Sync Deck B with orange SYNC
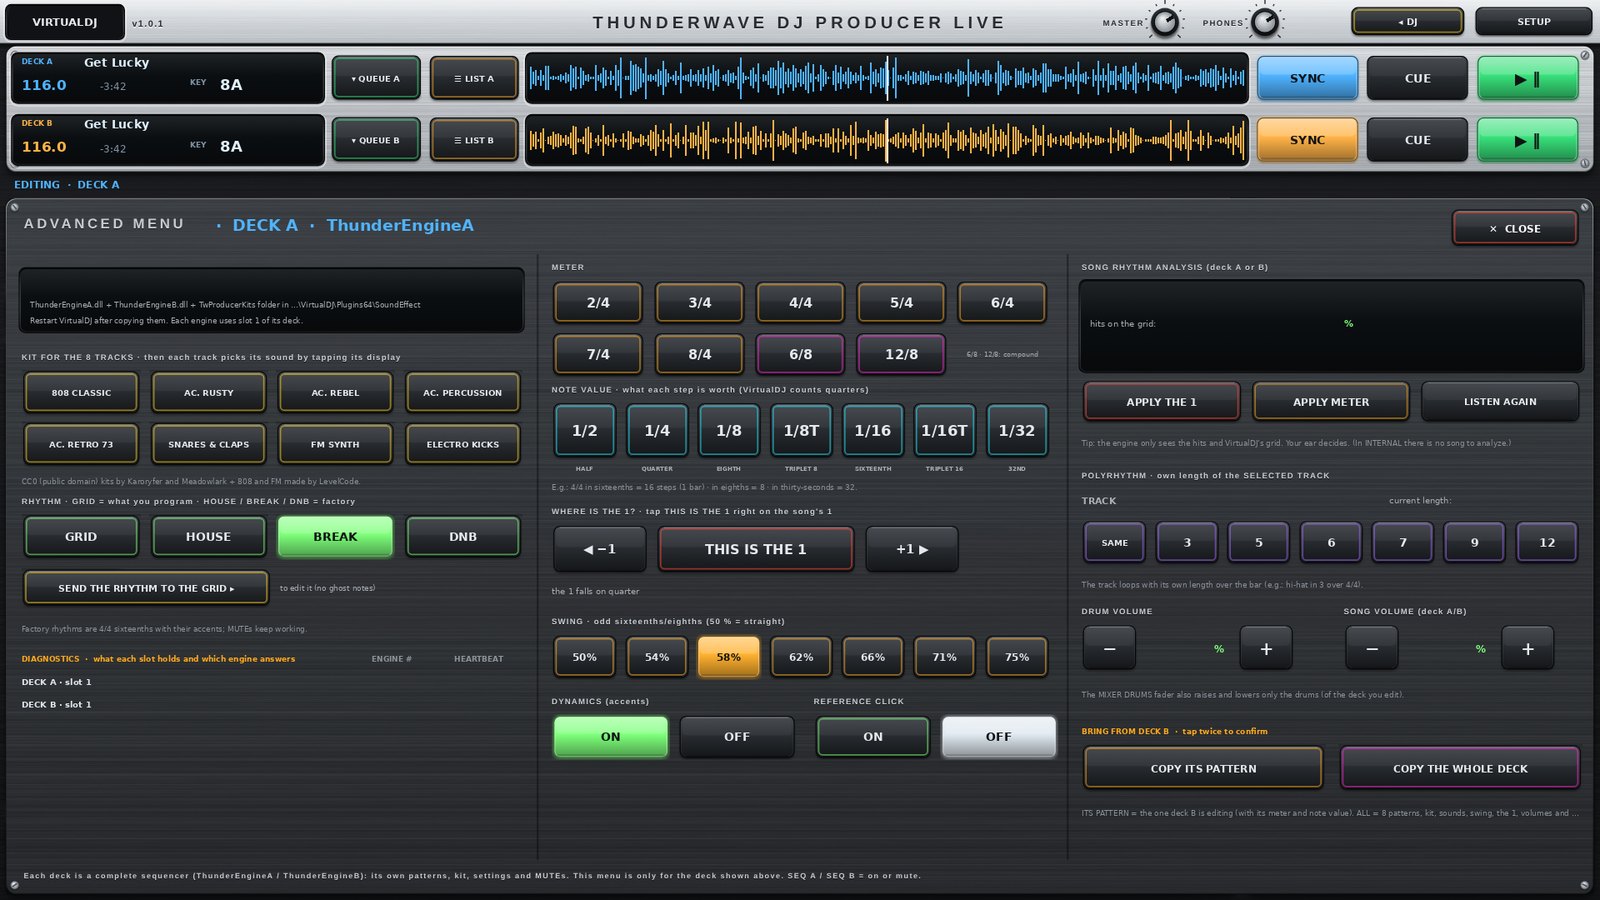The width and height of the screenshot is (1600, 900). (x=1307, y=140)
